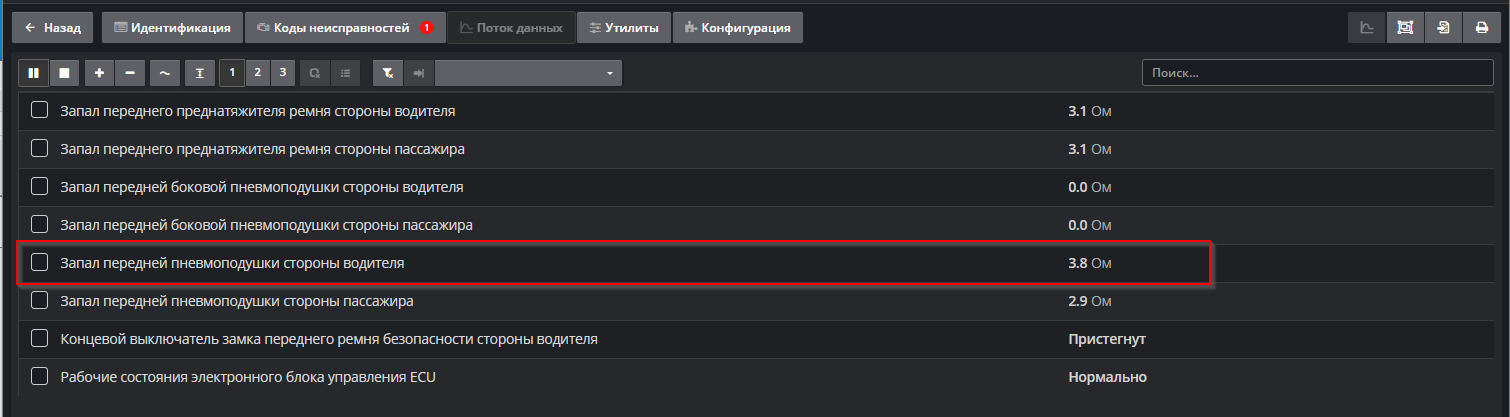
Task: Check the driver front airbag squib row
Action: click(x=40, y=263)
